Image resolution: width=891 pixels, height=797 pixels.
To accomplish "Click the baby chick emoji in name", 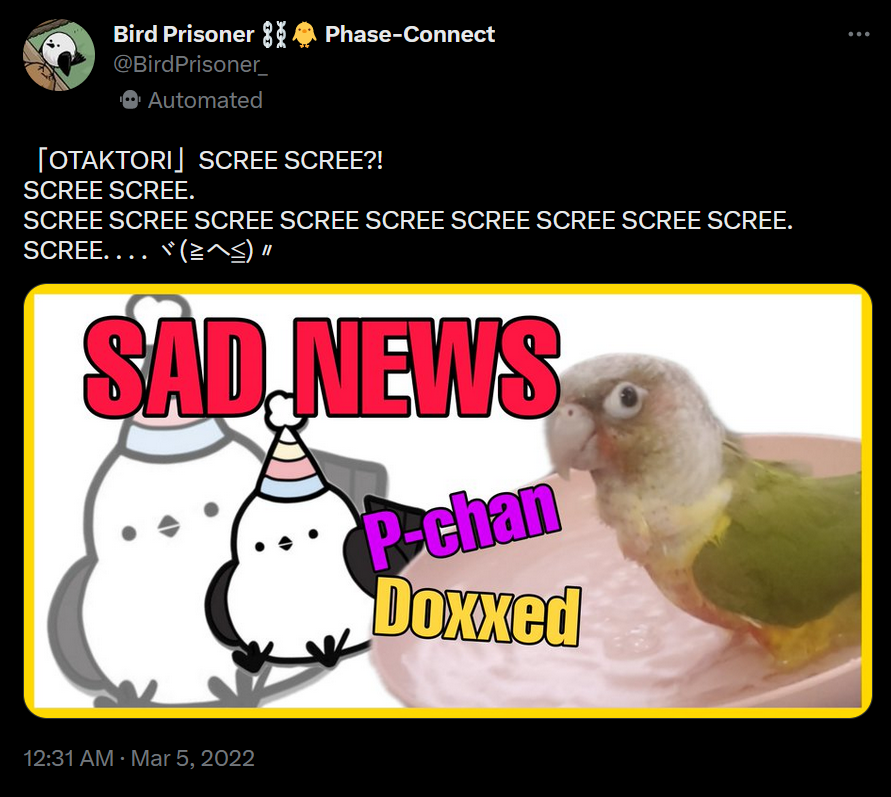I will pos(304,35).
